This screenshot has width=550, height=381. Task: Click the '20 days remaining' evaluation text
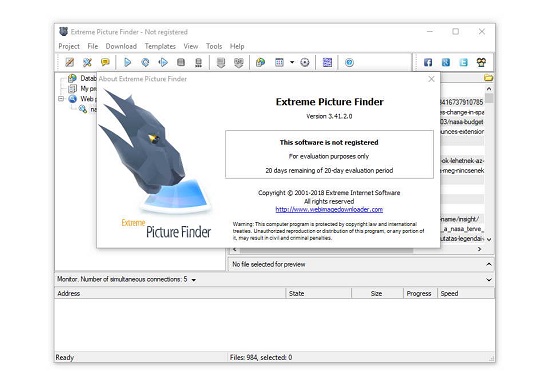click(329, 171)
